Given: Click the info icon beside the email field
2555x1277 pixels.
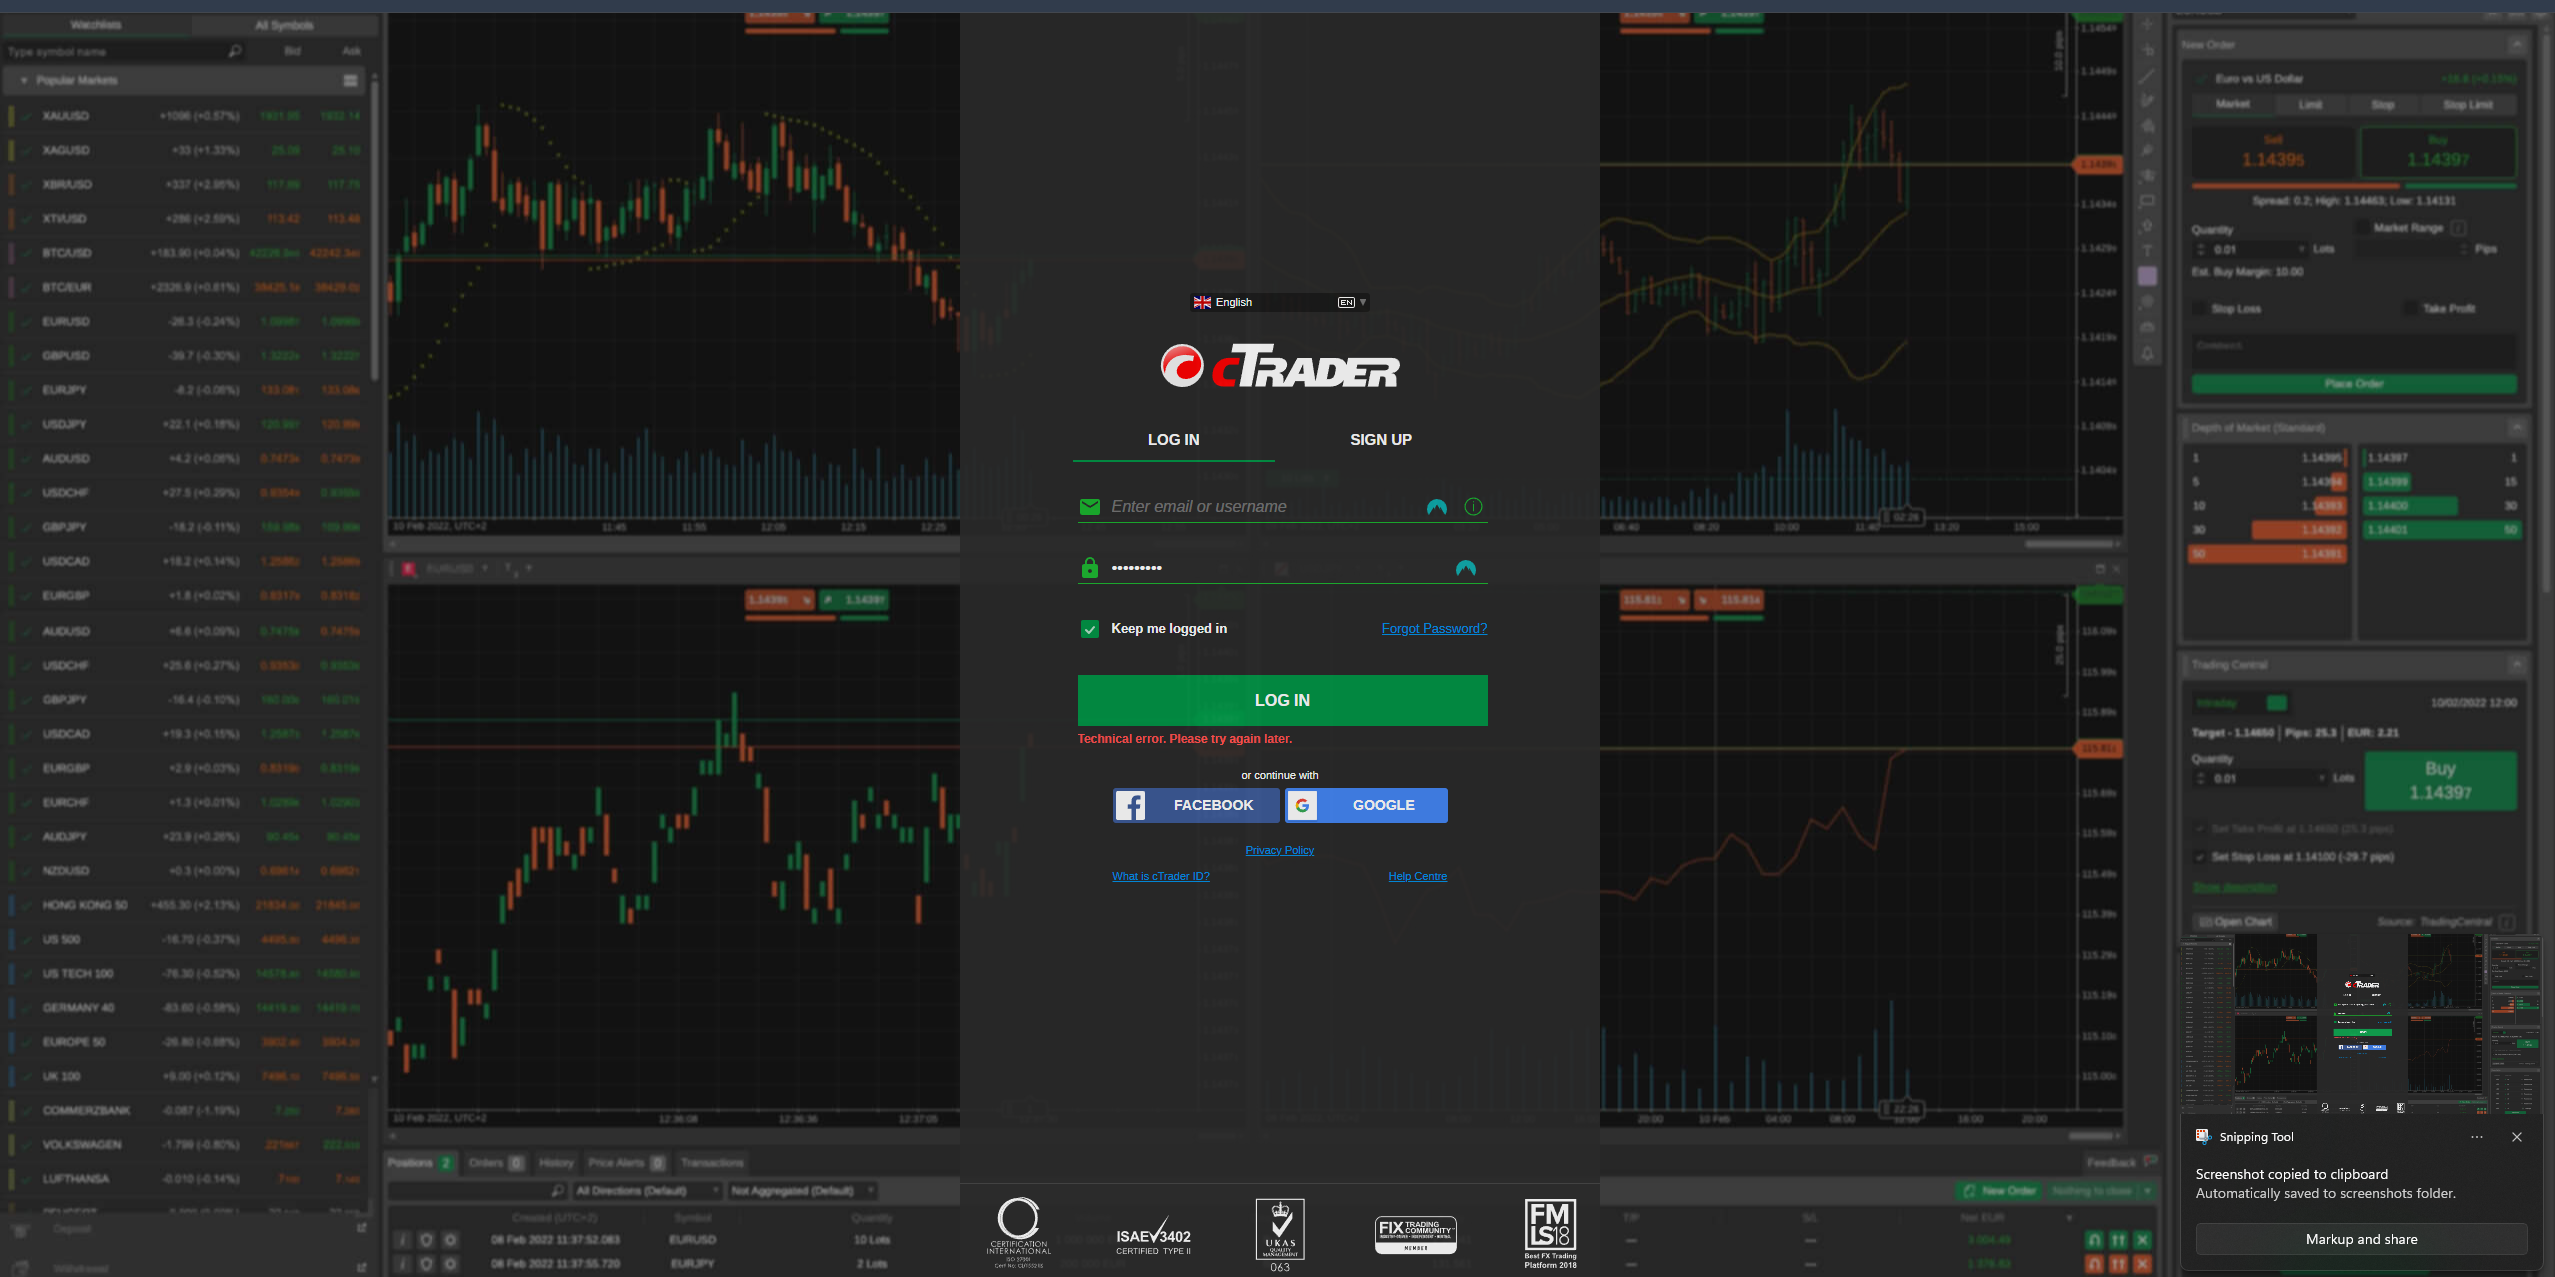Looking at the screenshot, I should (1473, 507).
